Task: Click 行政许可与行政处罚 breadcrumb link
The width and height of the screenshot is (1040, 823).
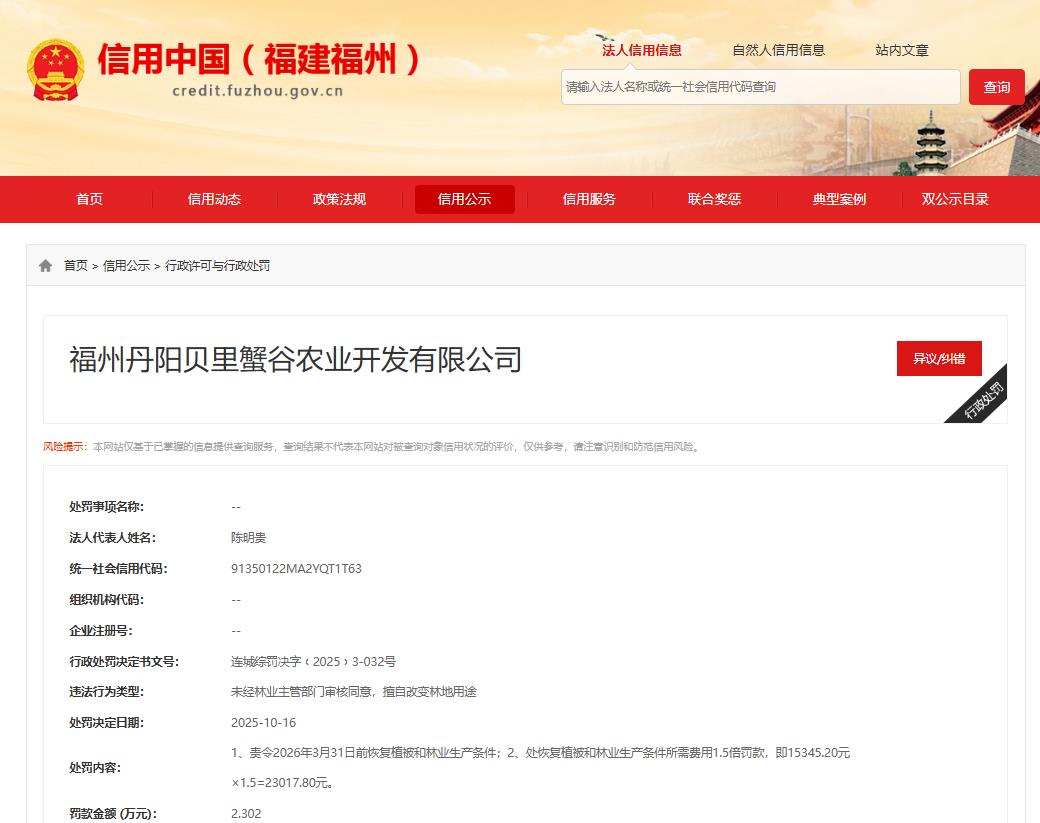Action: (x=217, y=266)
